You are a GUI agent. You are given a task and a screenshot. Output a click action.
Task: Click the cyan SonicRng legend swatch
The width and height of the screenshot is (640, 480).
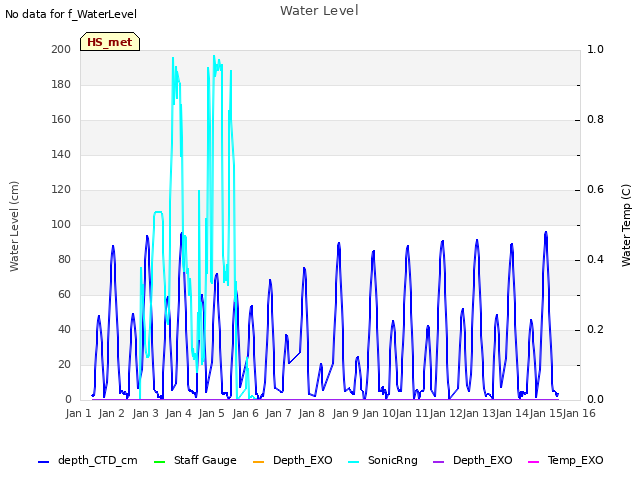tap(354, 462)
